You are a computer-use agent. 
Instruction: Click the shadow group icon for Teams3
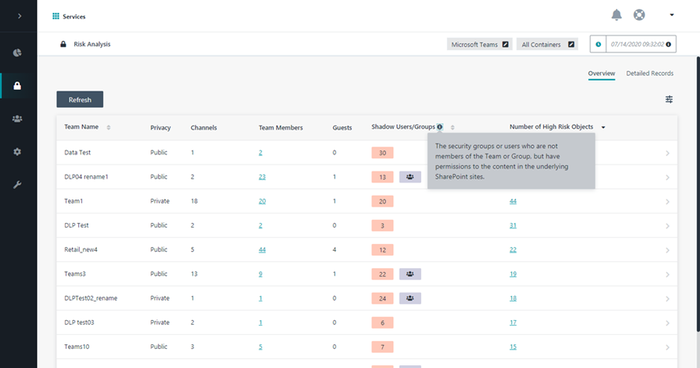(x=410, y=274)
